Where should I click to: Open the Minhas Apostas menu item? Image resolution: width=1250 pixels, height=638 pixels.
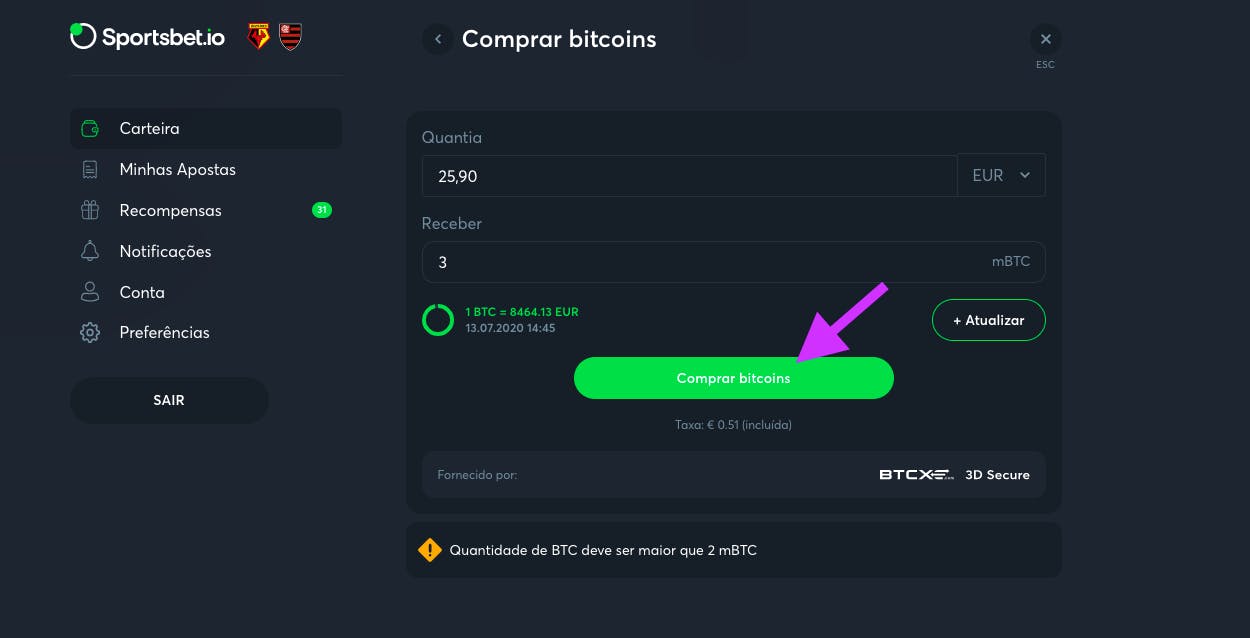click(177, 170)
